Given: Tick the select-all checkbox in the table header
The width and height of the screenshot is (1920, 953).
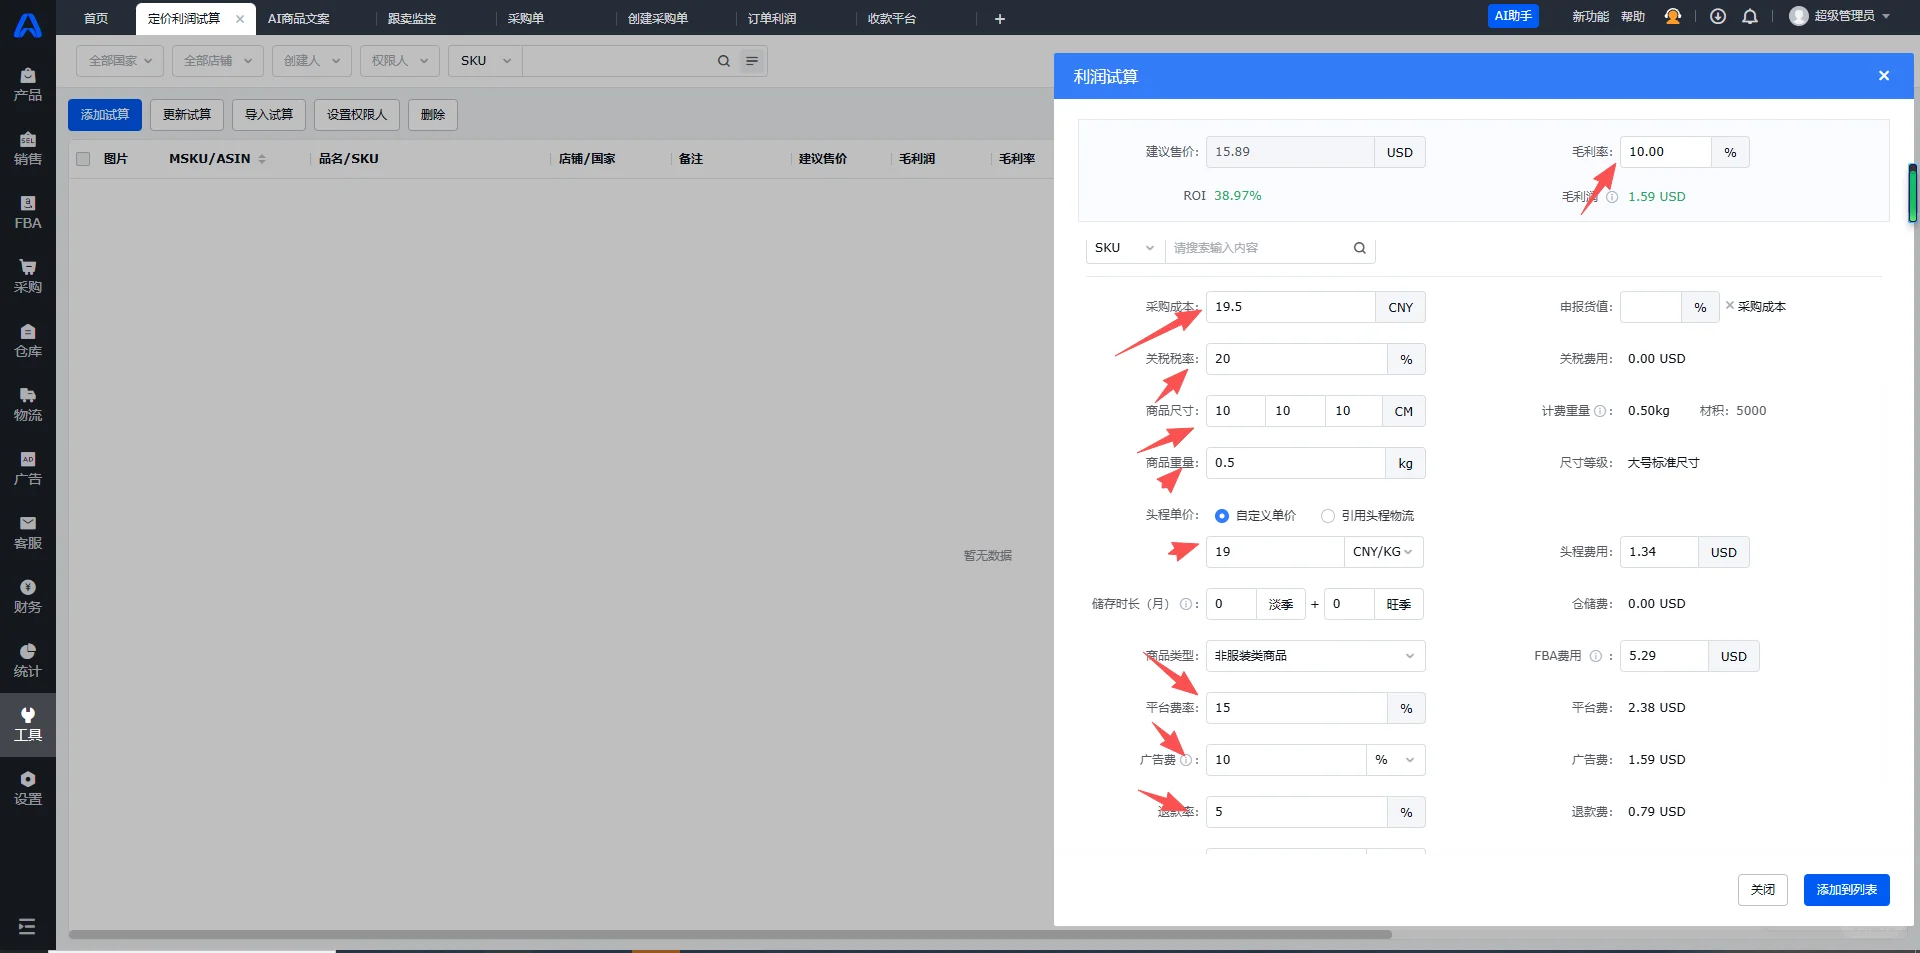Looking at the screenshot, I should [x=83, y=159].
